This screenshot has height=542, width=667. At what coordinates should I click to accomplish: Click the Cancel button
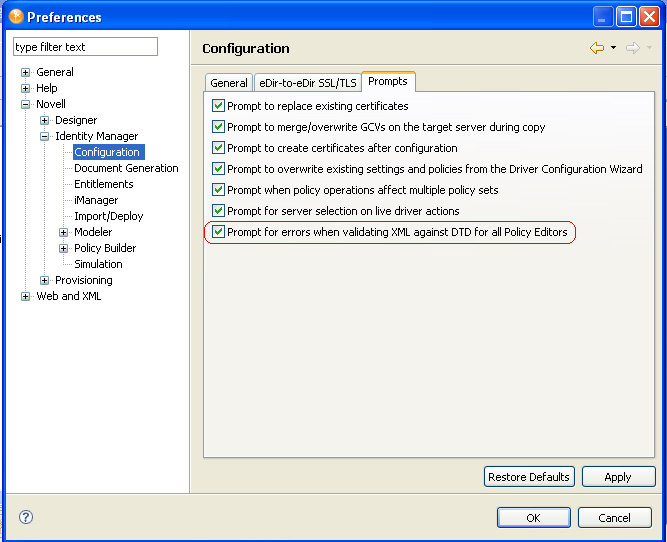coord(614,517)
